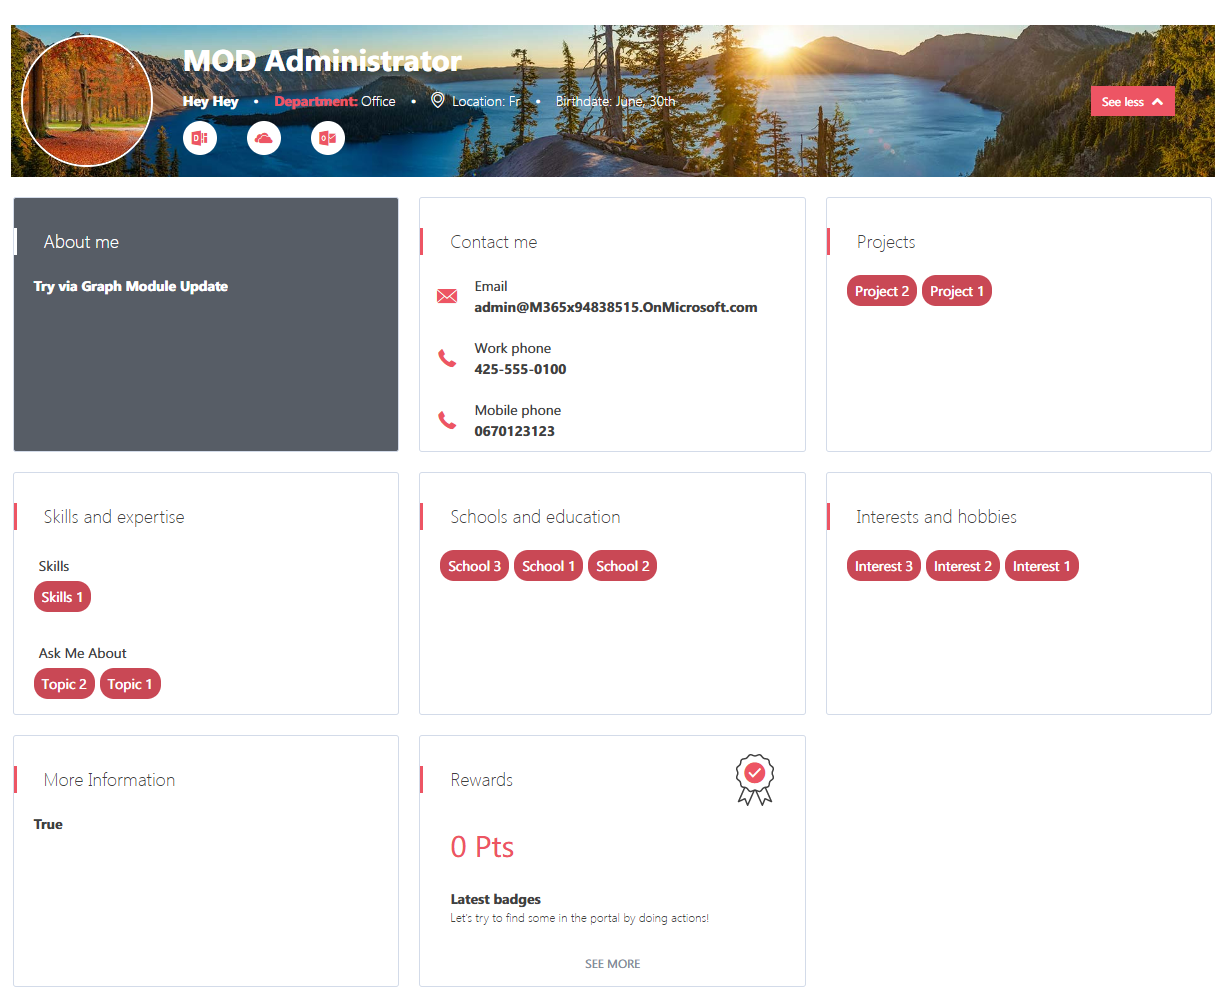Click the Work phone handset icon
Screen dimensions: 1232x1003
[447, 358]
